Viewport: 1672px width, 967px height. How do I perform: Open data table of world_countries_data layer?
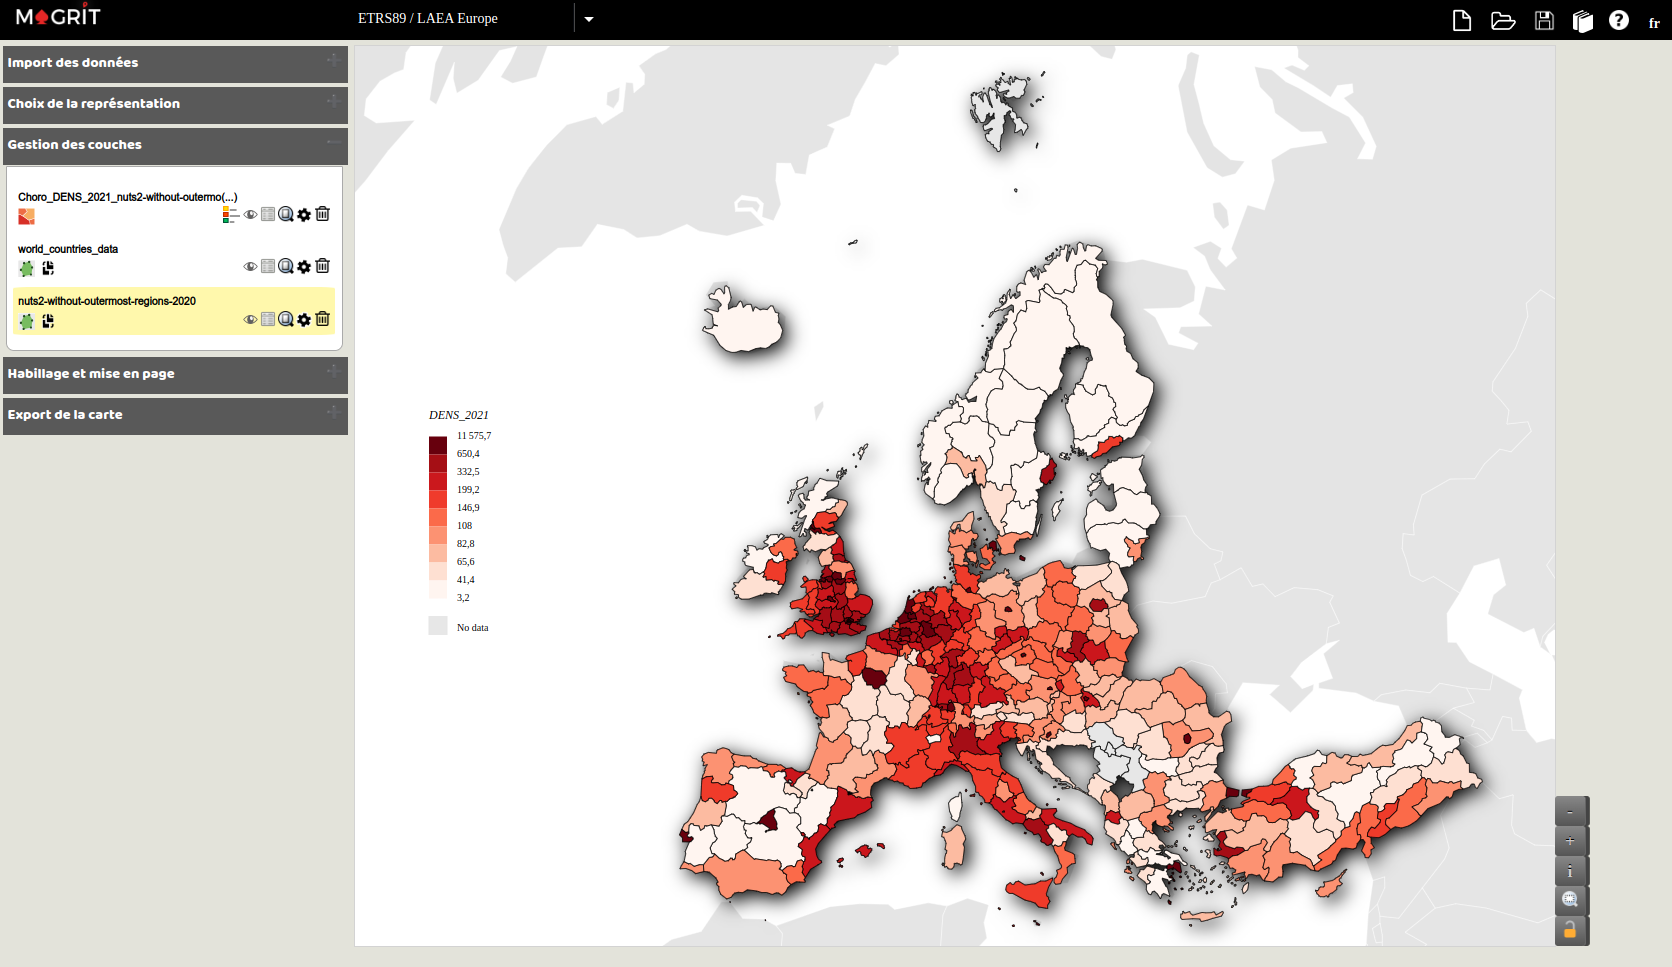click(x=268, y=266)
